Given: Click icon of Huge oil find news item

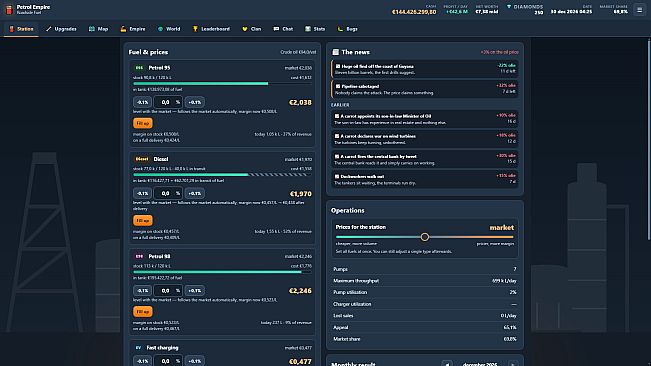Looking at the screenshot, I should pyautogui.click(x=338, y=66).
